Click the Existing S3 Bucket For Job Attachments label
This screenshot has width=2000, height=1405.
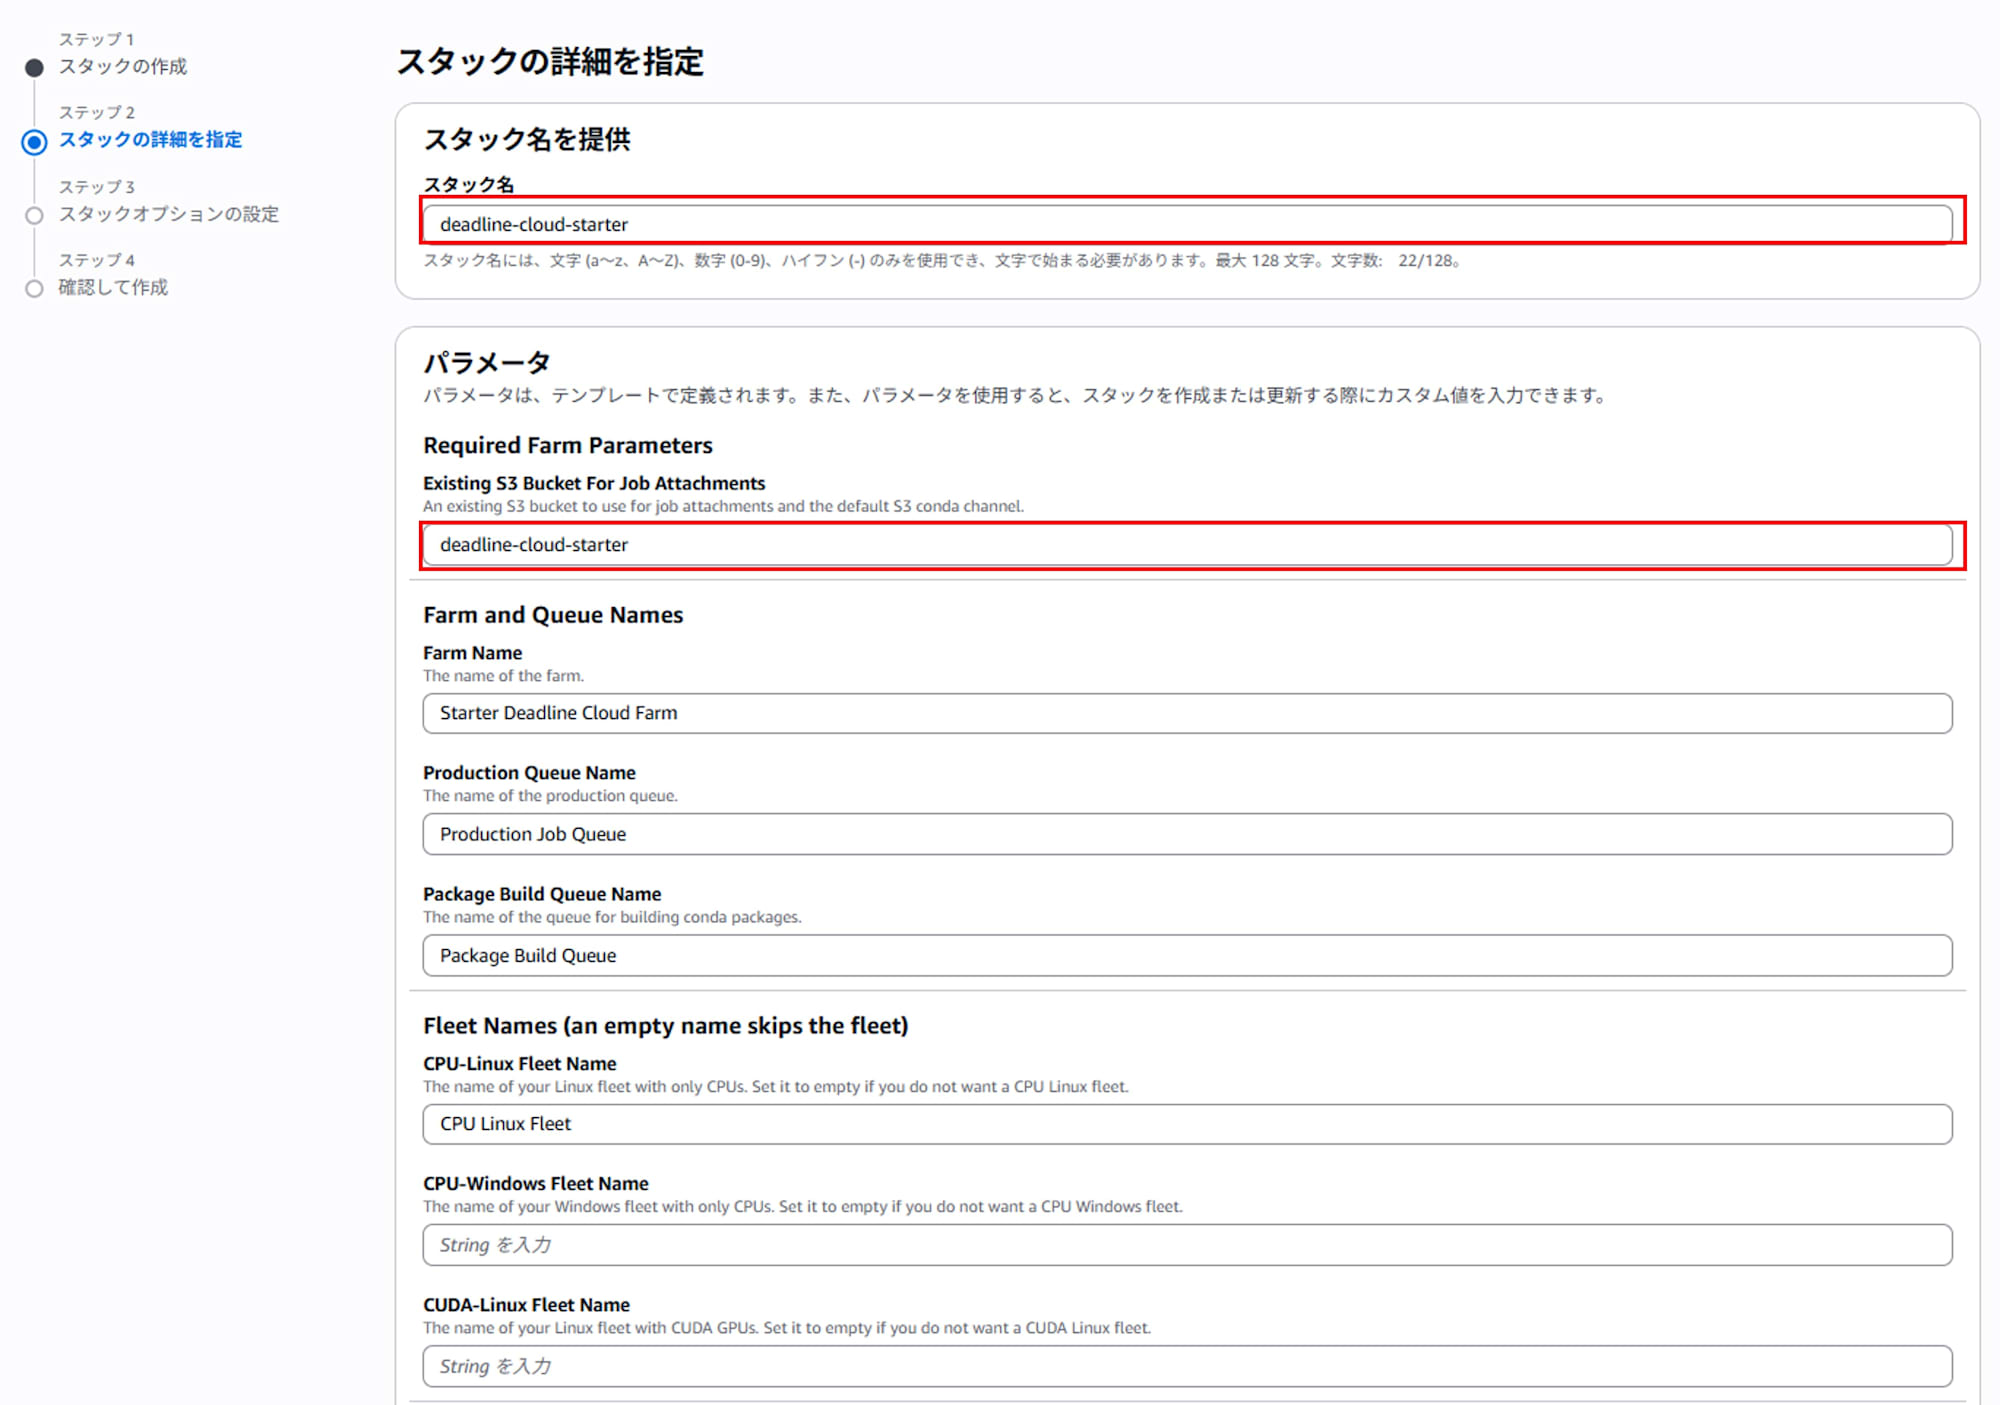point(594,483)
